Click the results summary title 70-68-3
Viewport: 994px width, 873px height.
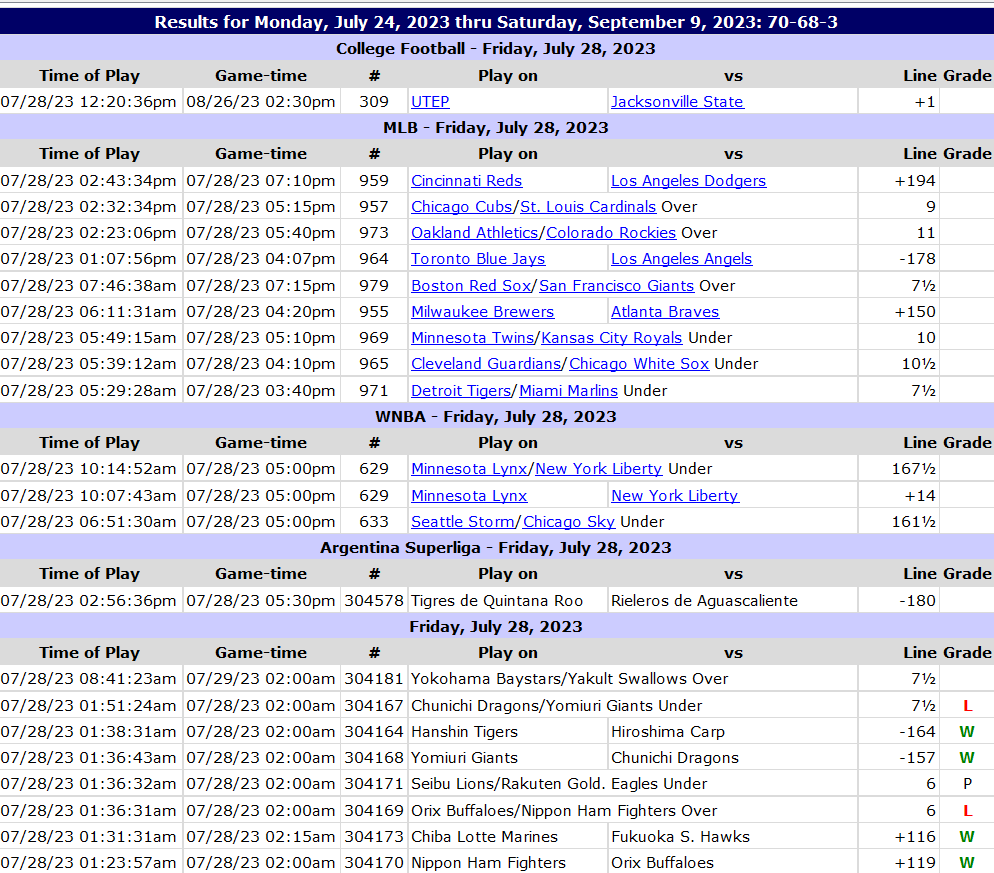pos(496,22)
